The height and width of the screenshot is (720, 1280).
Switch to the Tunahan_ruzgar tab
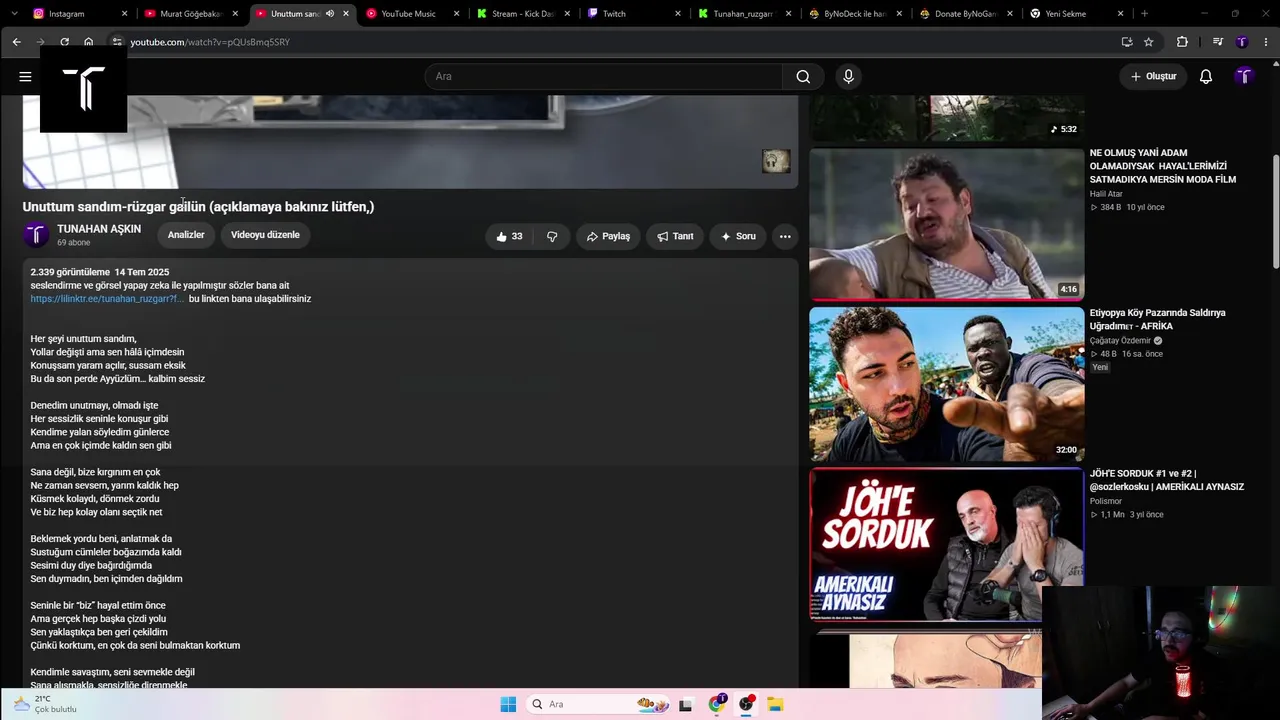pos(742,14)
